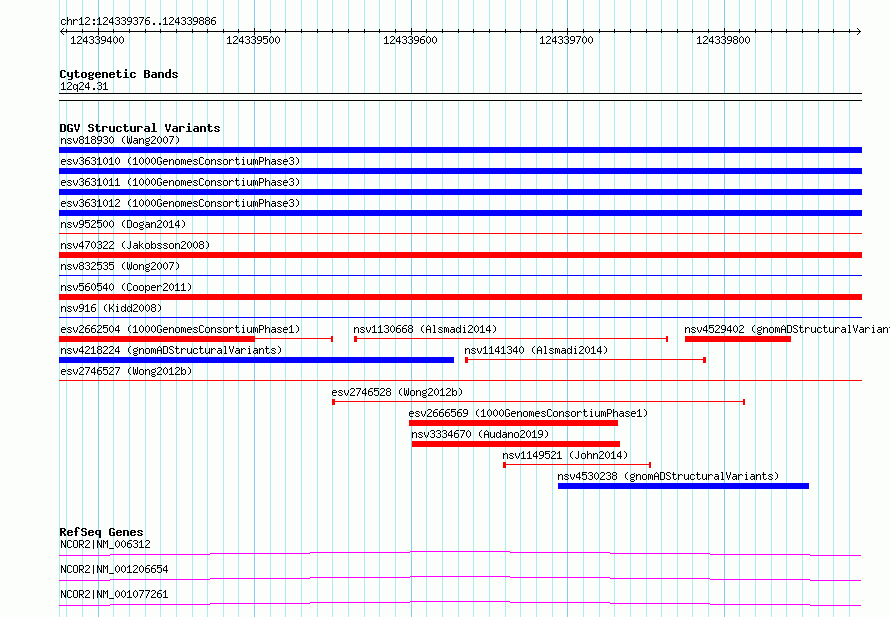The width and height of the screenshot is (890, 617).
Task: Click the blue bar of nsv4530238
Action: click(x=683, y=486)
